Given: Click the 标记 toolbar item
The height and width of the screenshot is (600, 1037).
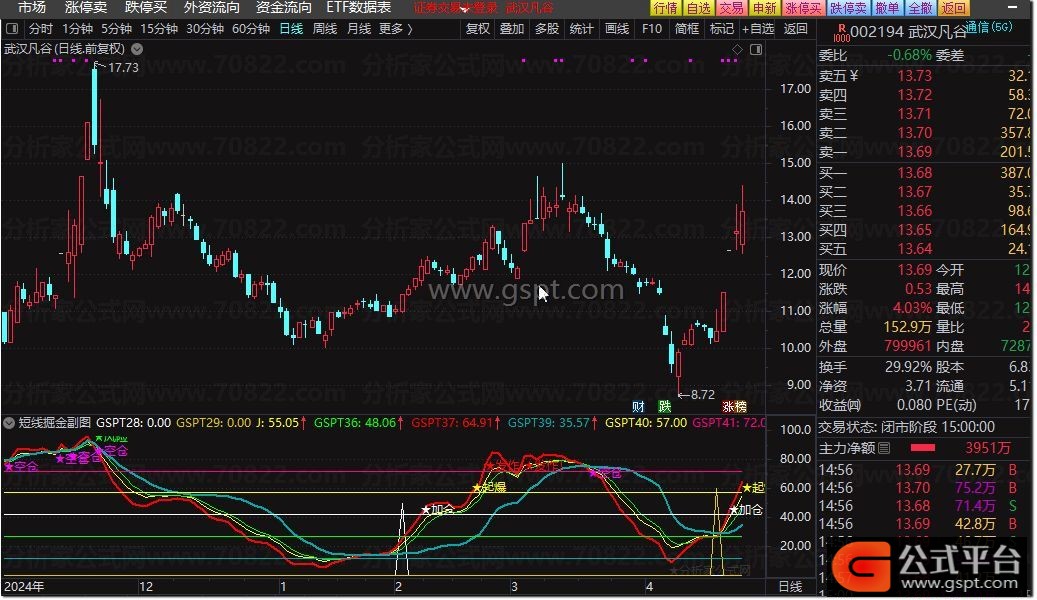Looking at the screenshot, I should coord(722,29).
